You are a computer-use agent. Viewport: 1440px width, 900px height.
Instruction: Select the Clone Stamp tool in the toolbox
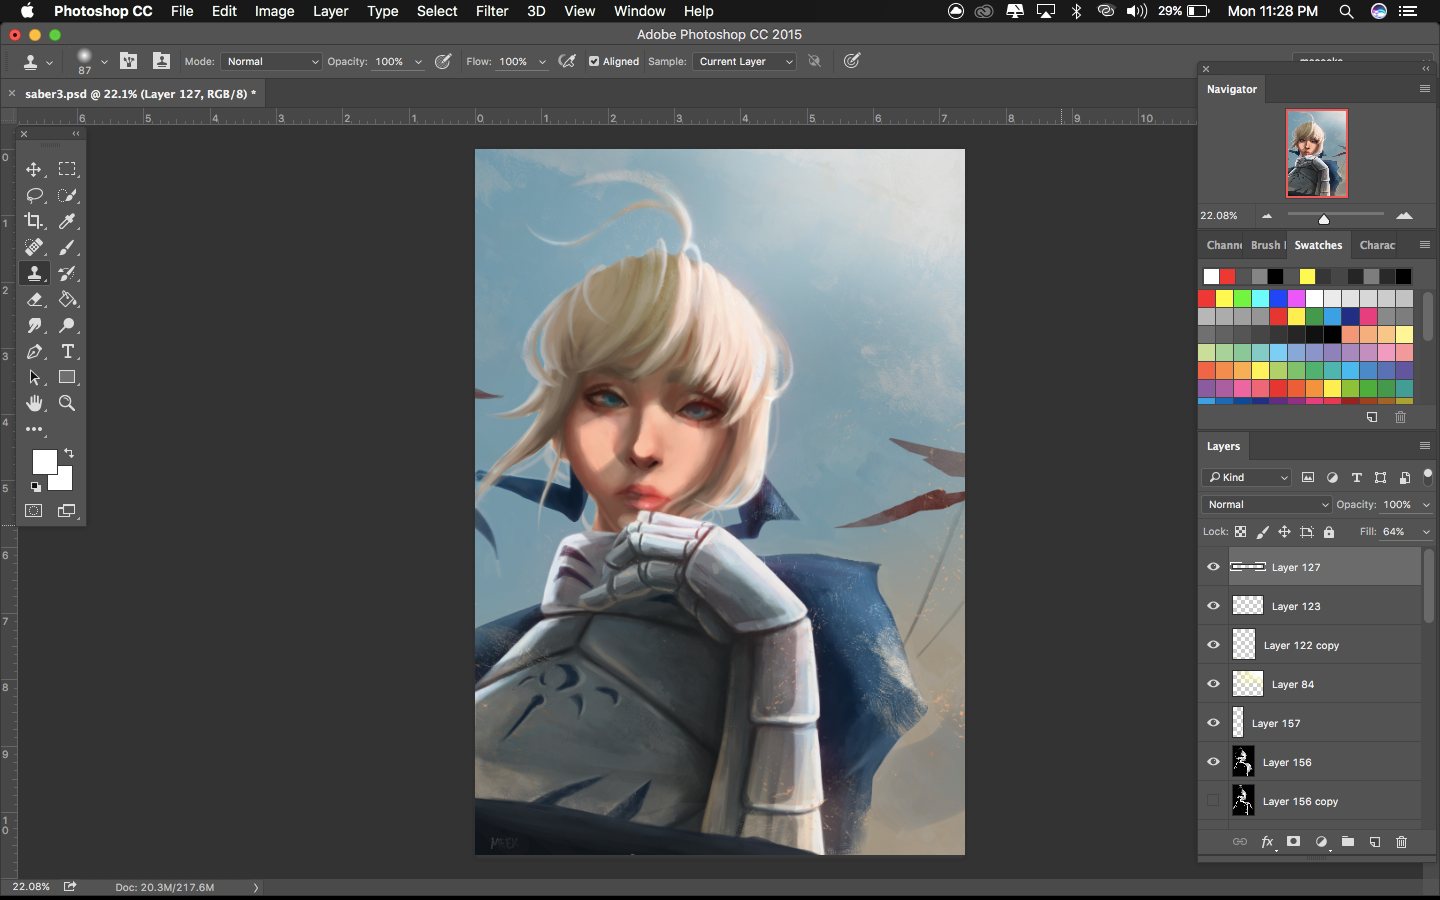coord(34,273)
